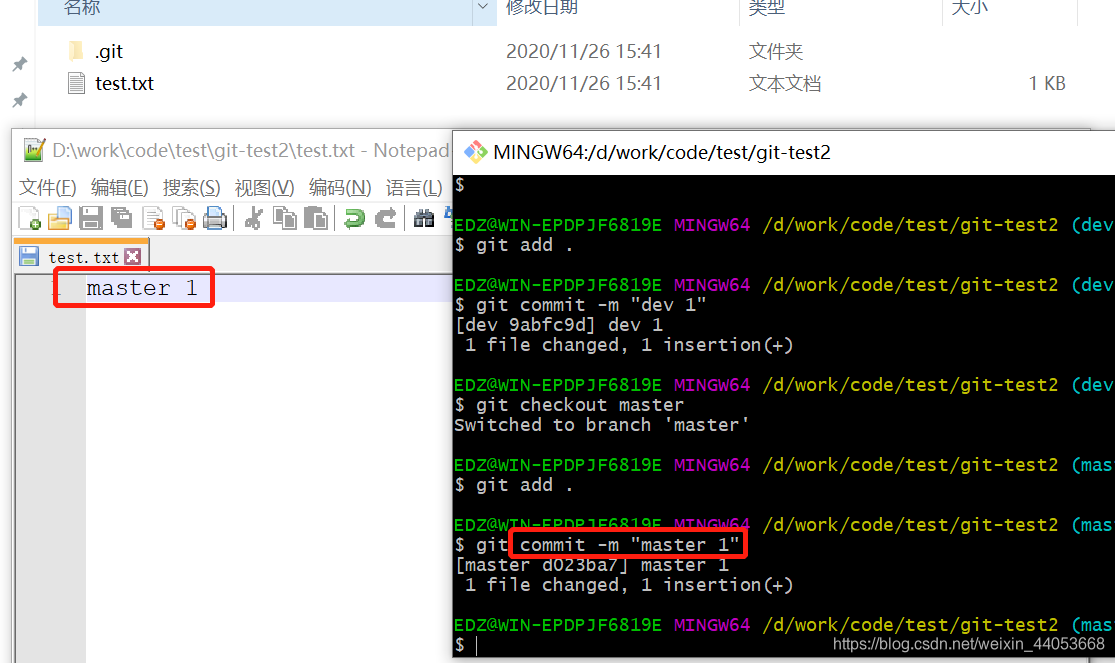Sort Explorer by 大小 column header
The image size is (1115, 663).
(970, 8)
